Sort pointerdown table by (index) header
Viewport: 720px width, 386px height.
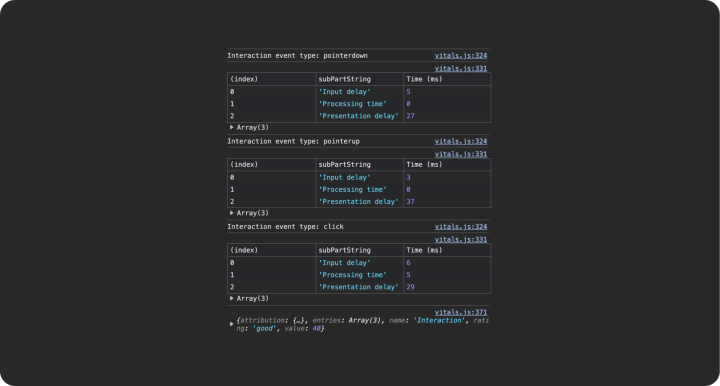[271, 79]
